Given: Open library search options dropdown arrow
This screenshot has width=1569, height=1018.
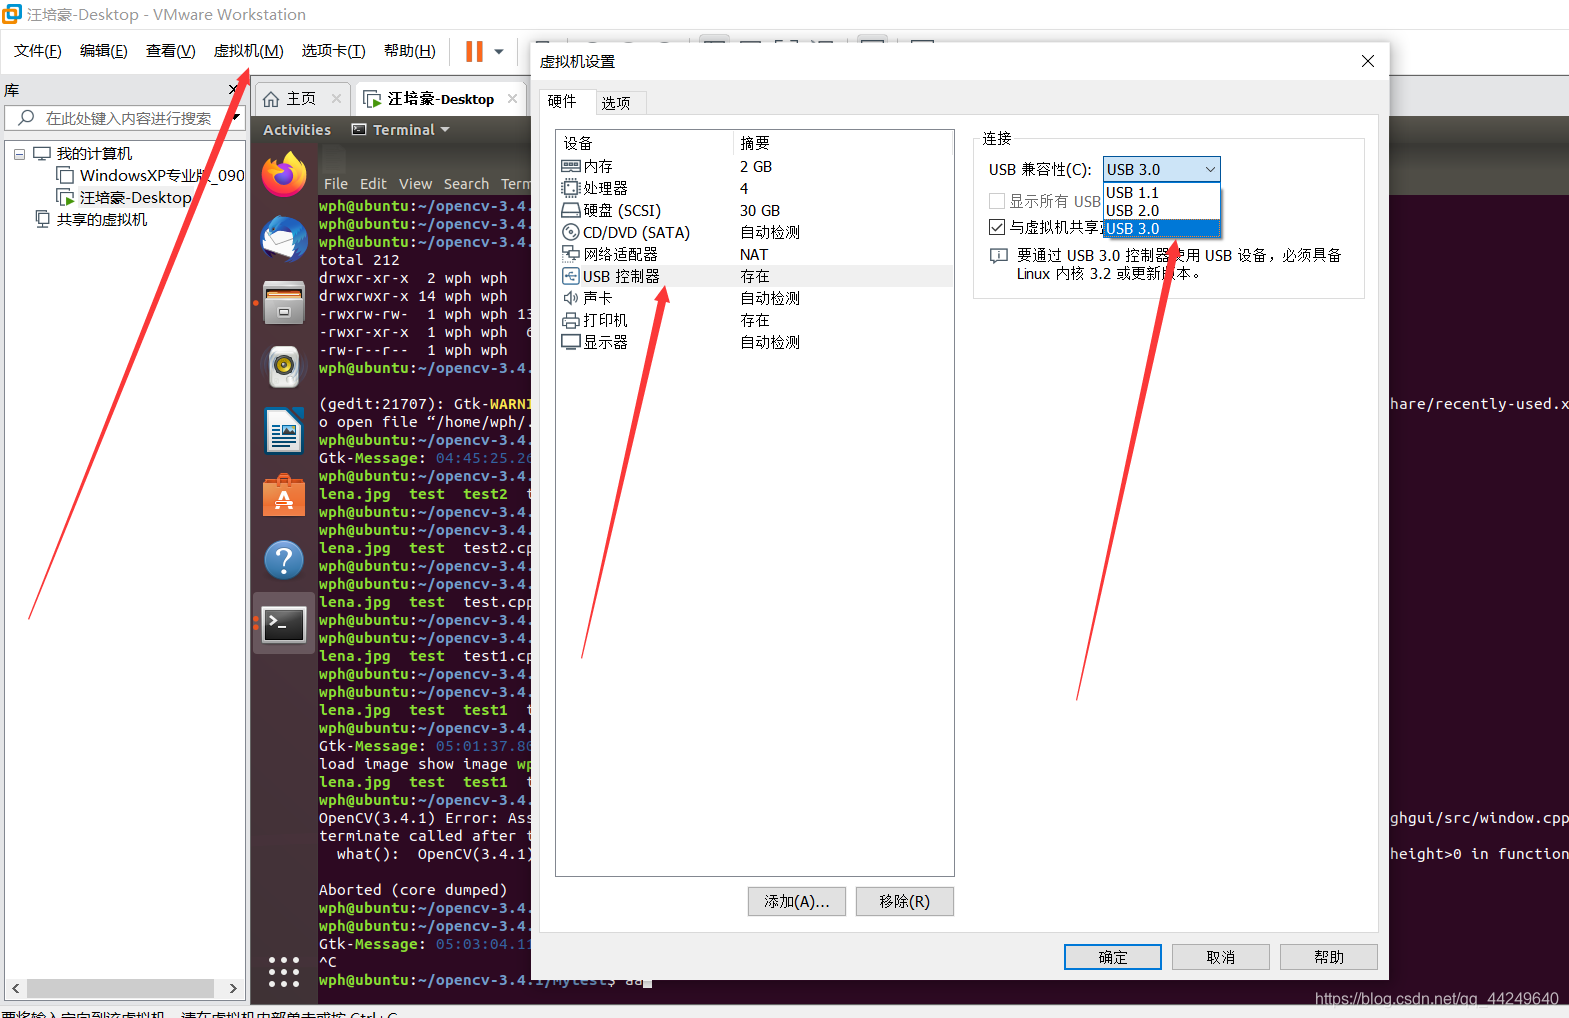Looking at the screenshot, I should [236, 118].
